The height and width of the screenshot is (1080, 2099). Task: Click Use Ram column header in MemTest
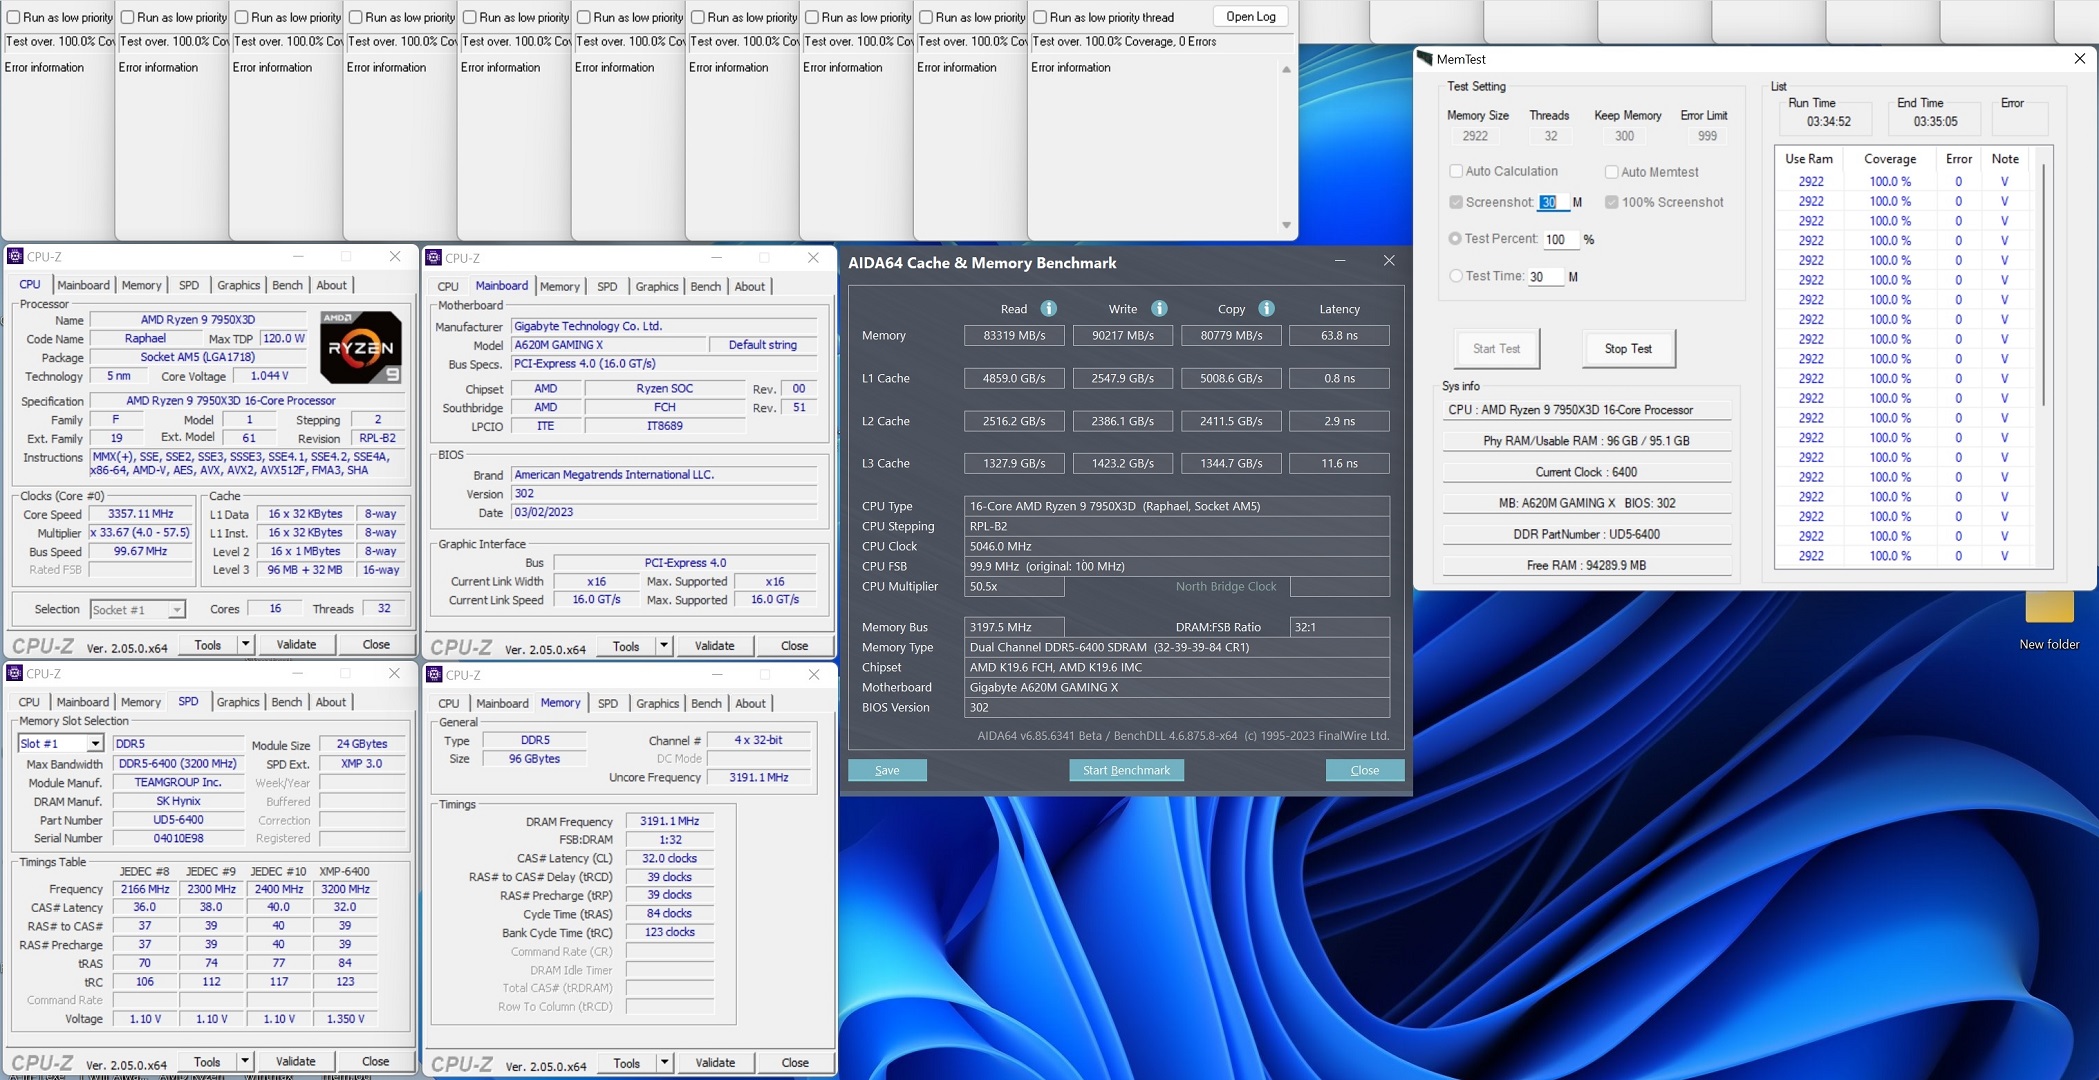click(1809, 159)
